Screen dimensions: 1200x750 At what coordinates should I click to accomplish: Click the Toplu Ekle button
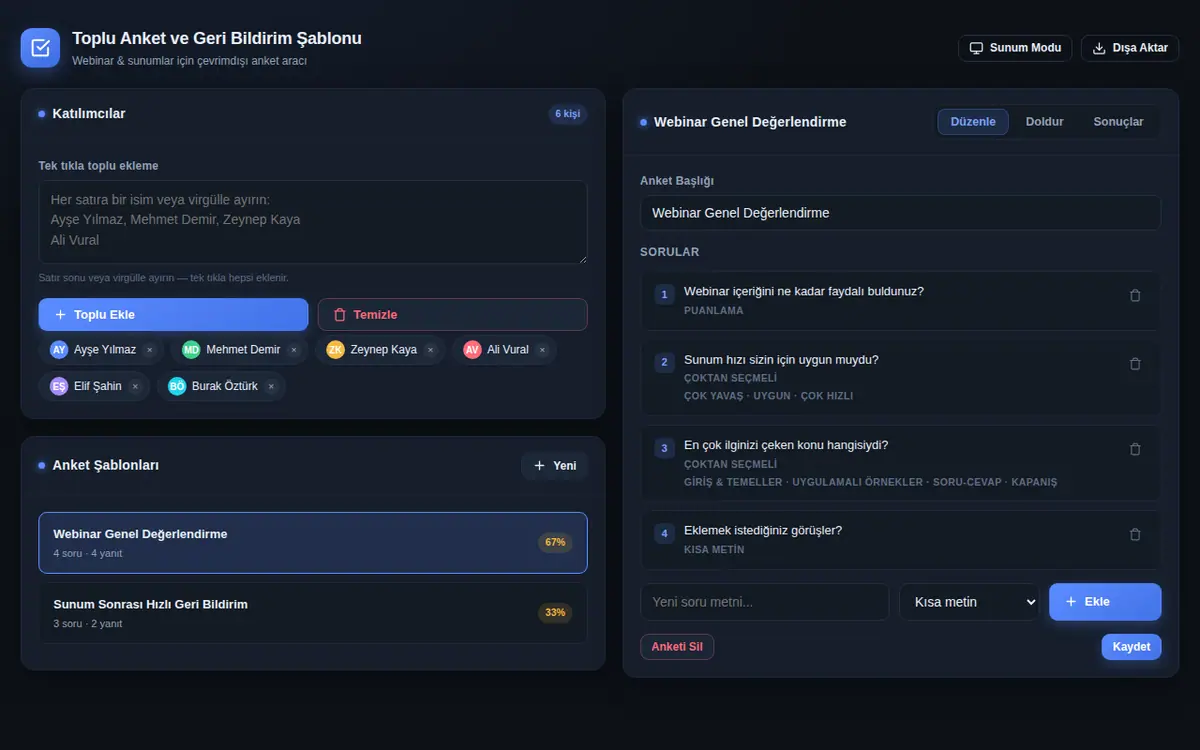coord(173,315)
